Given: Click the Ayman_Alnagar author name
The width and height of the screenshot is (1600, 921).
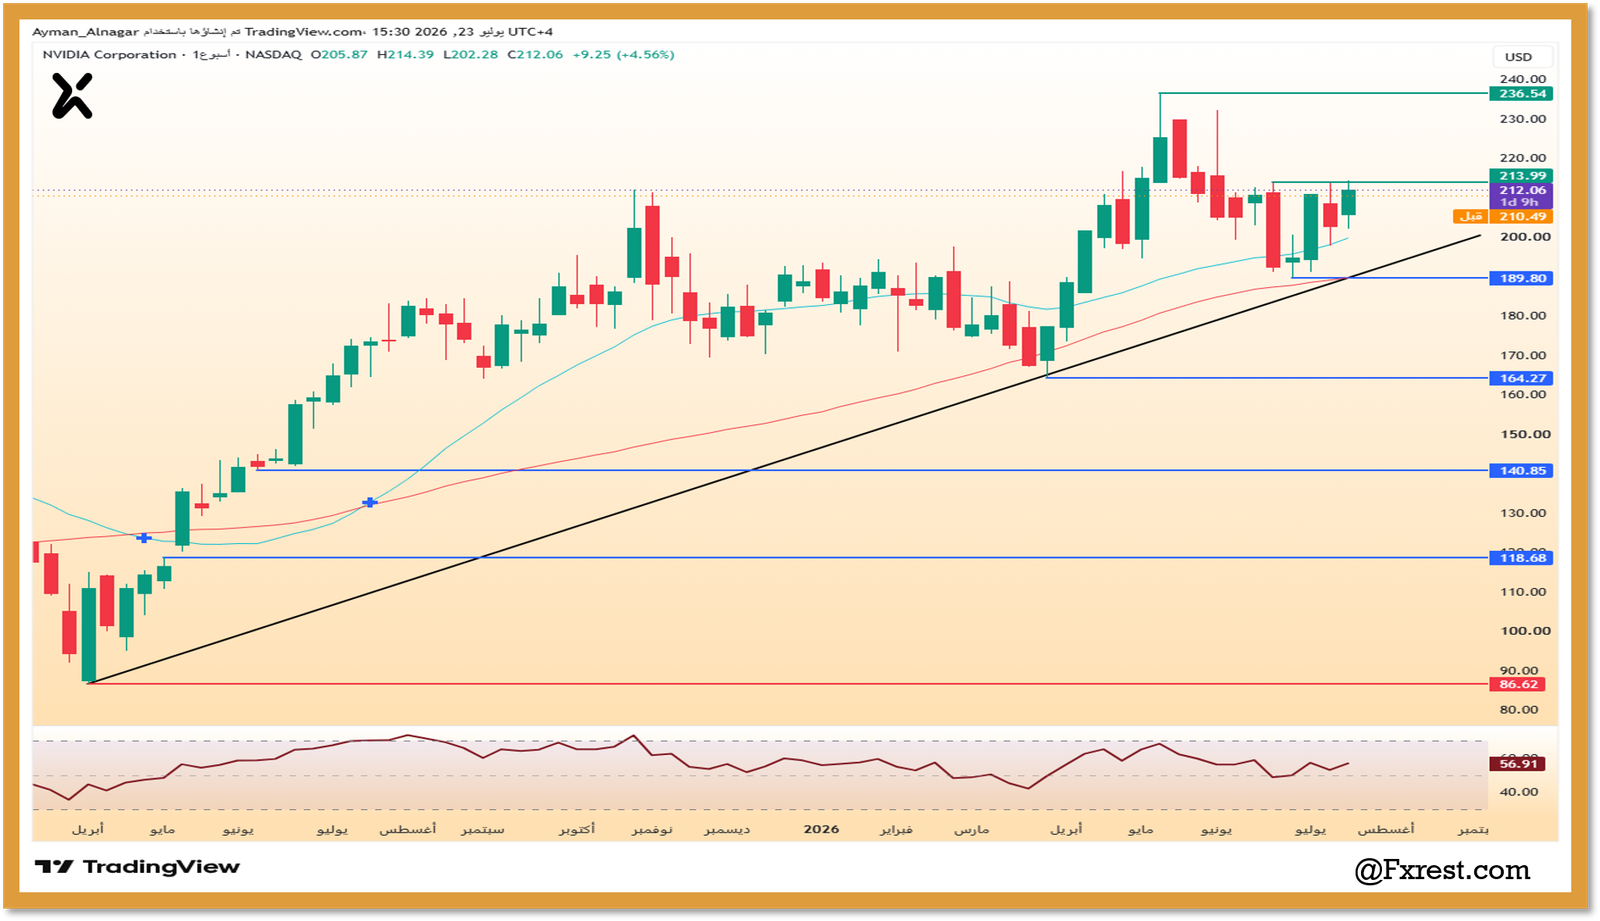Looking at the screenshot, I should click(x=86, y=32).
